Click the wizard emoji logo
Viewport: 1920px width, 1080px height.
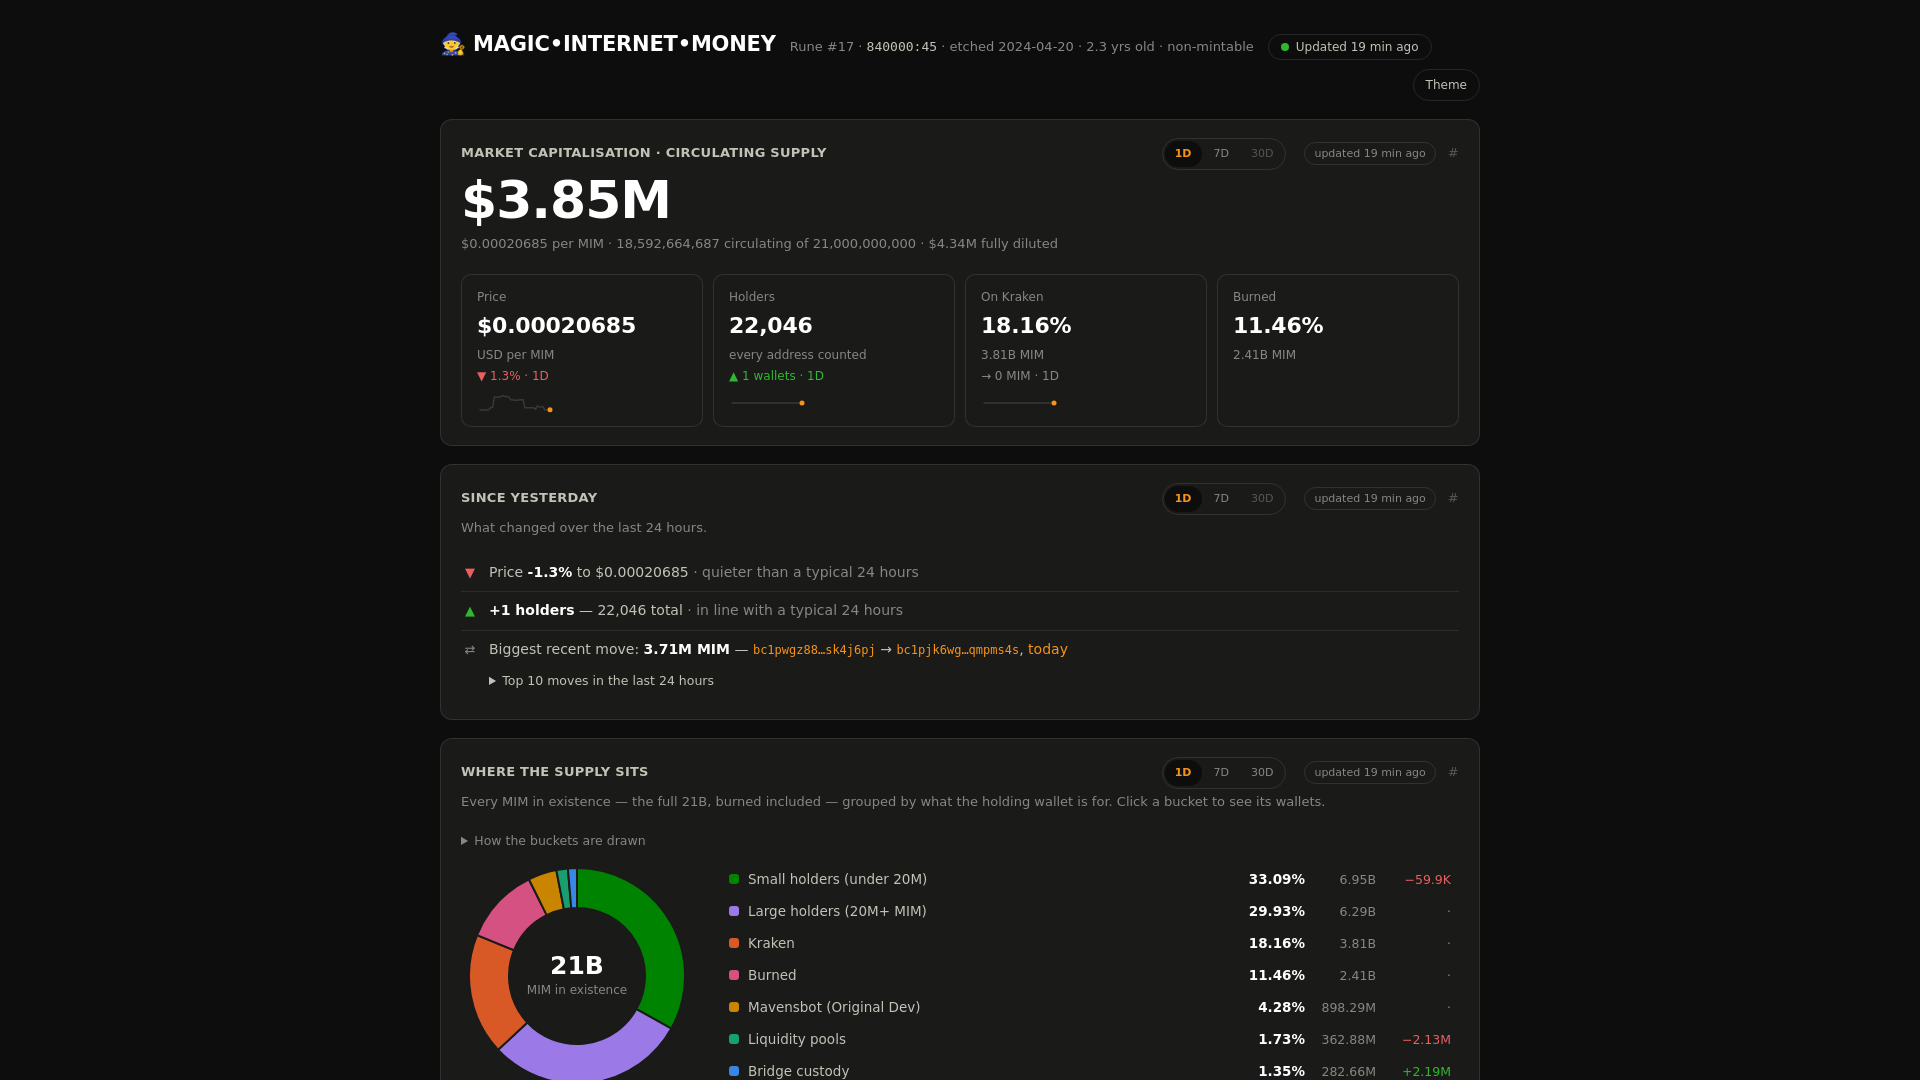[453, 44]
